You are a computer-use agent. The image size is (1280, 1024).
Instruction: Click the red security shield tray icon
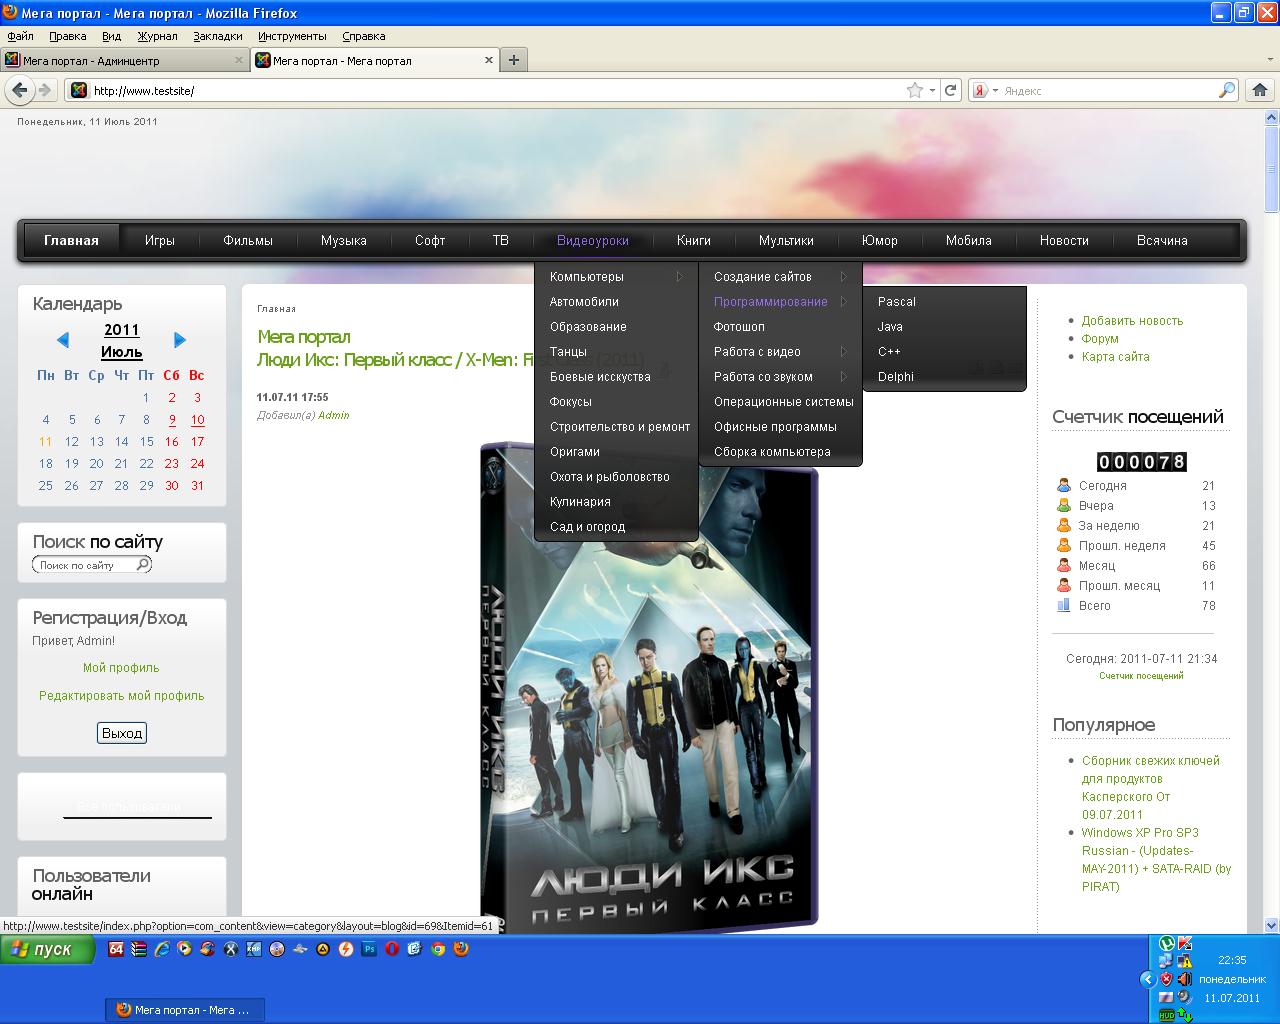coord(1166,979)
